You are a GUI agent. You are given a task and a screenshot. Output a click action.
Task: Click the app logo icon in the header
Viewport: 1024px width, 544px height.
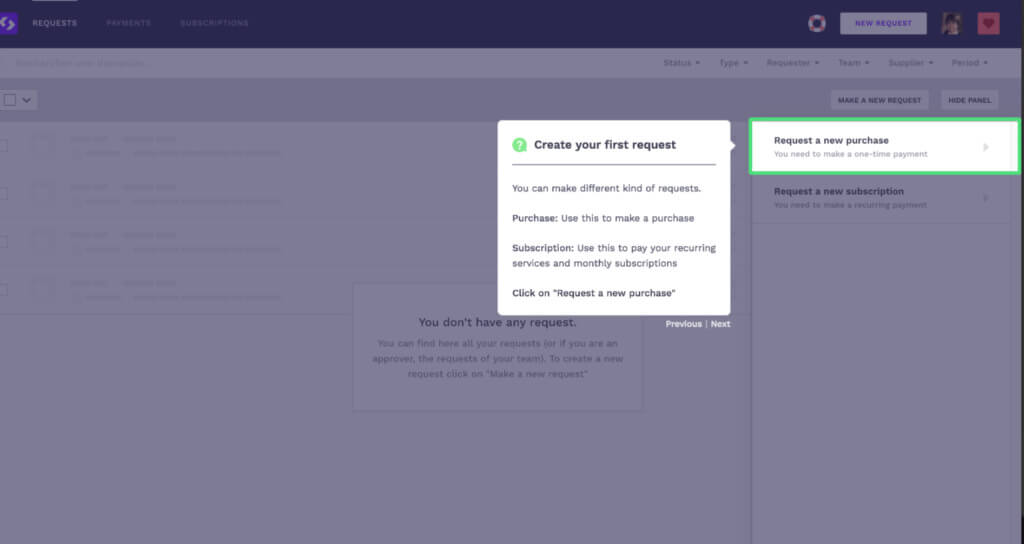pyautogui.click(x=8, y=24)
